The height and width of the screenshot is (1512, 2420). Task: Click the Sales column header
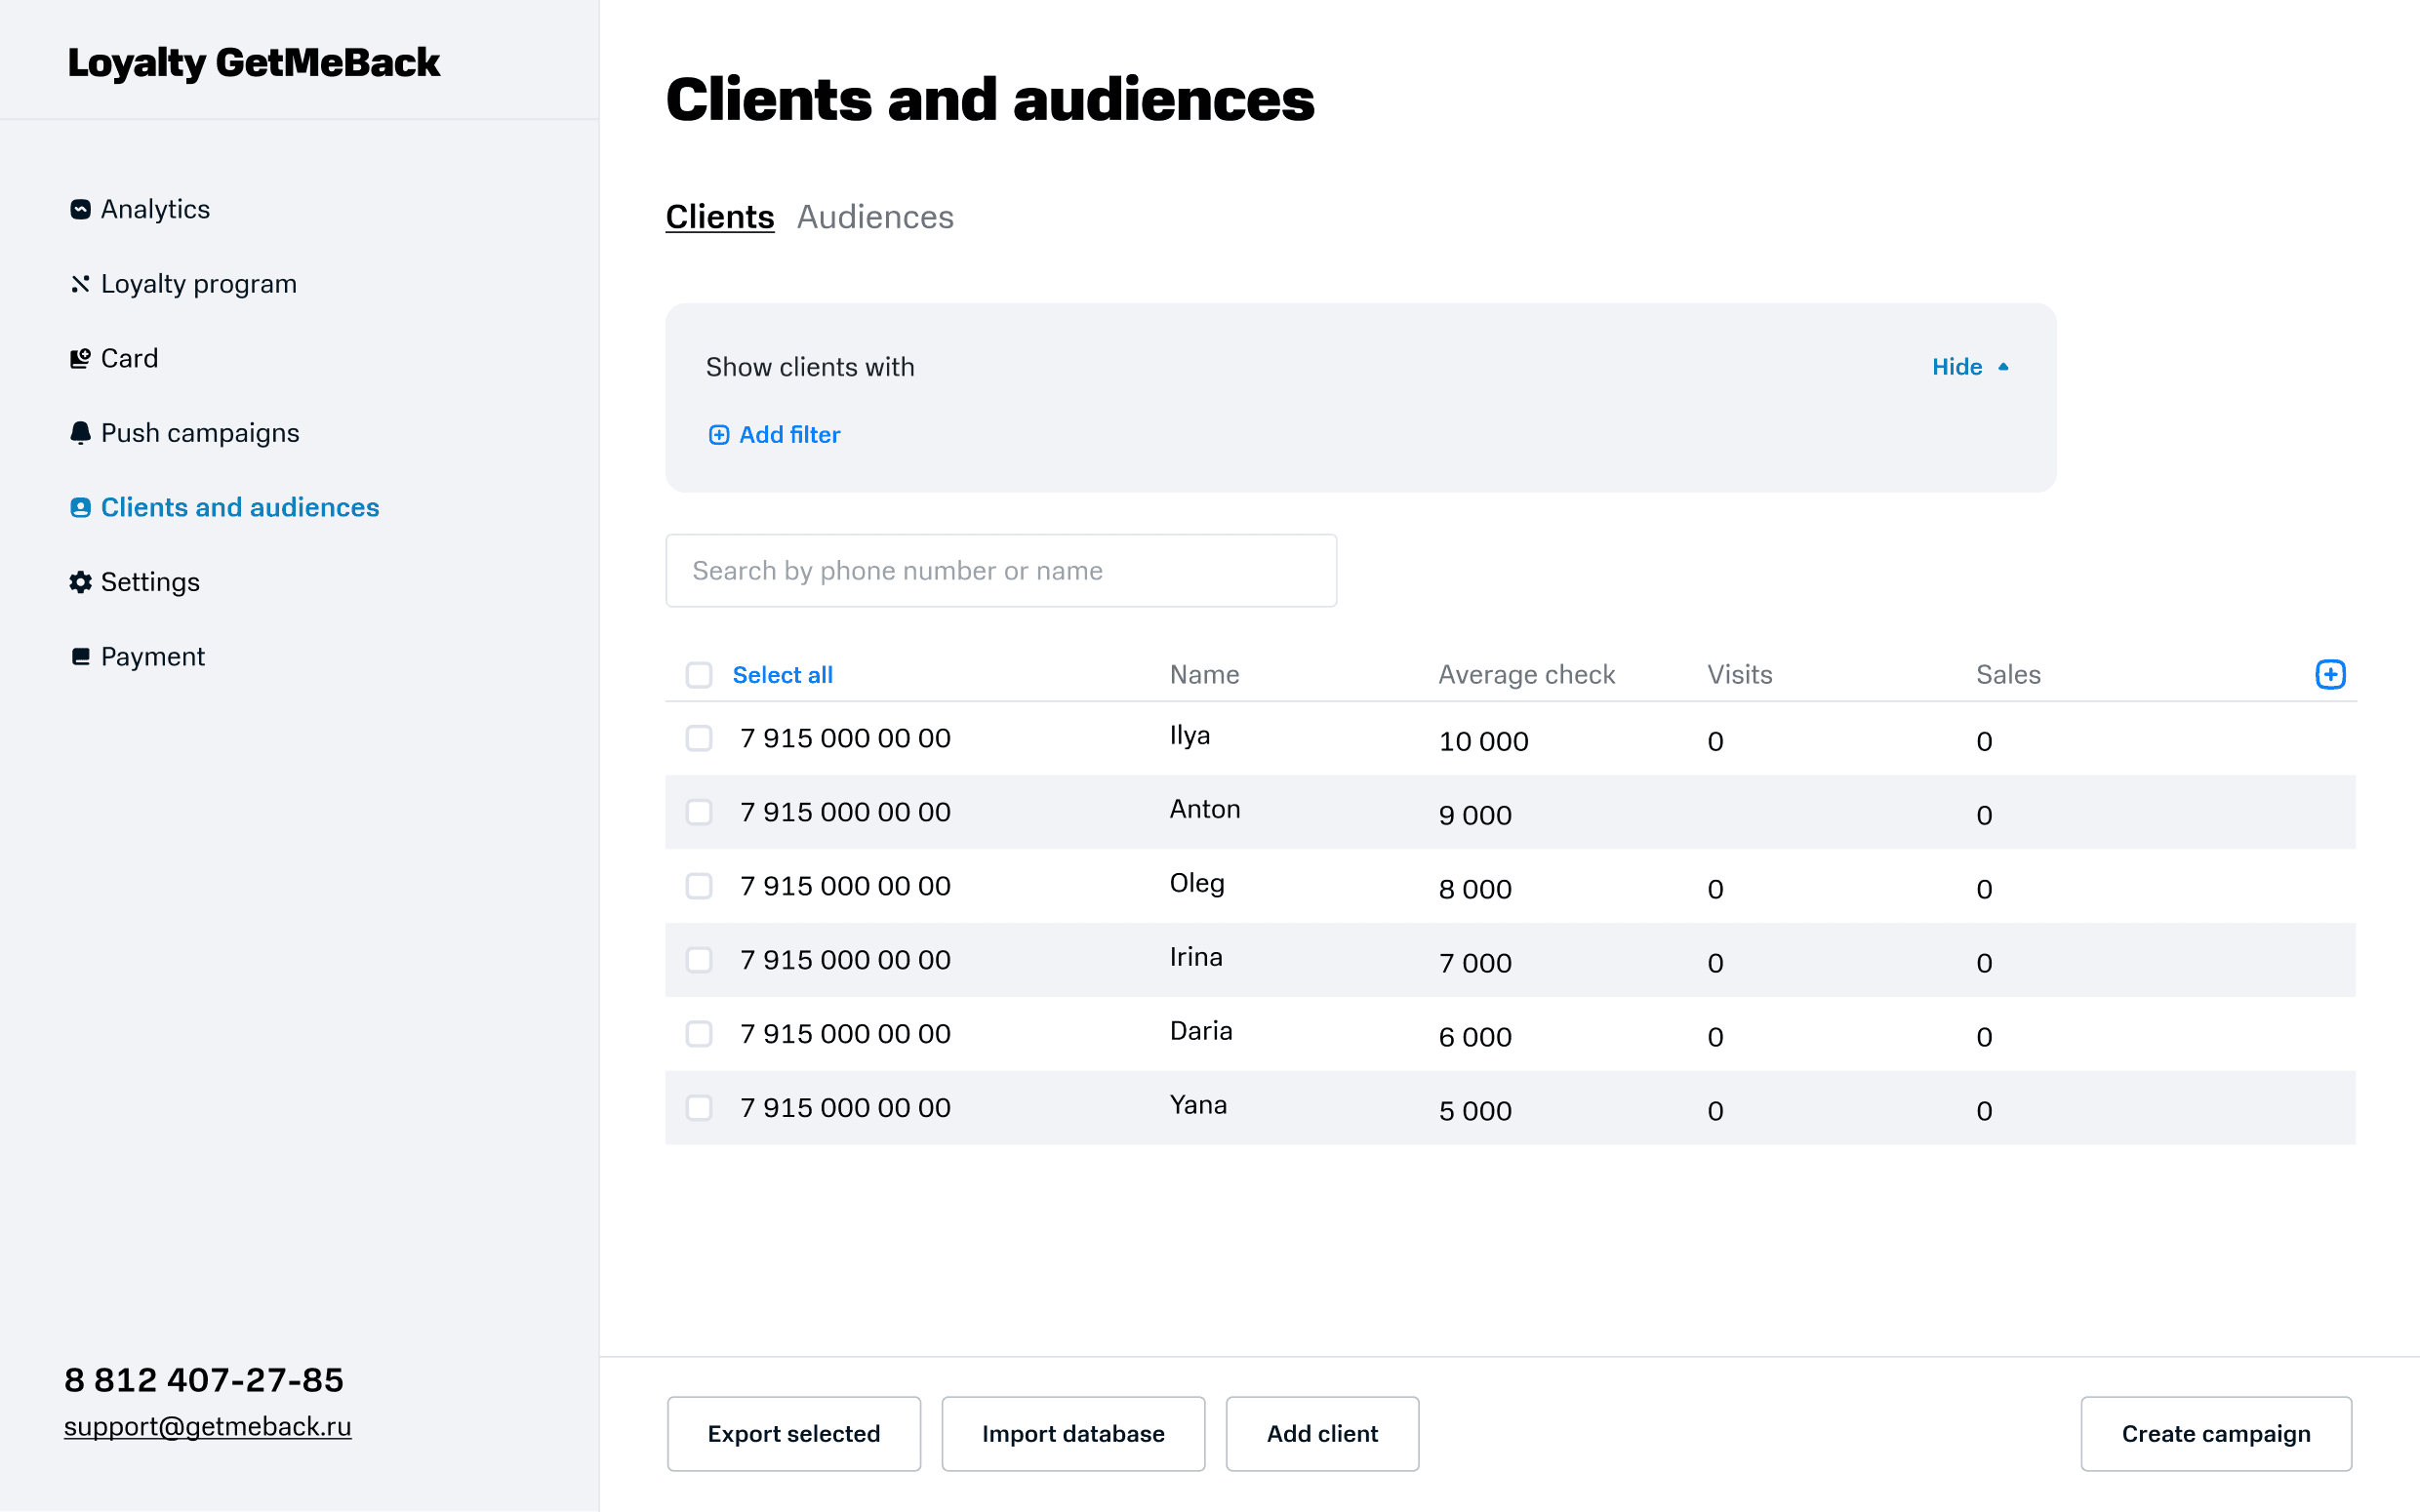pos(2008,675)
